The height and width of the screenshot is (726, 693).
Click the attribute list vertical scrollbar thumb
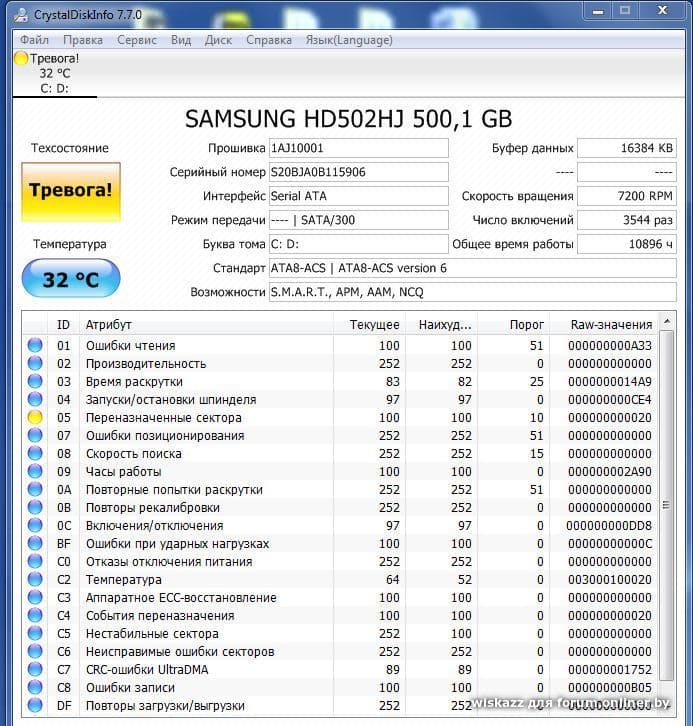click(x=667, y=505)
